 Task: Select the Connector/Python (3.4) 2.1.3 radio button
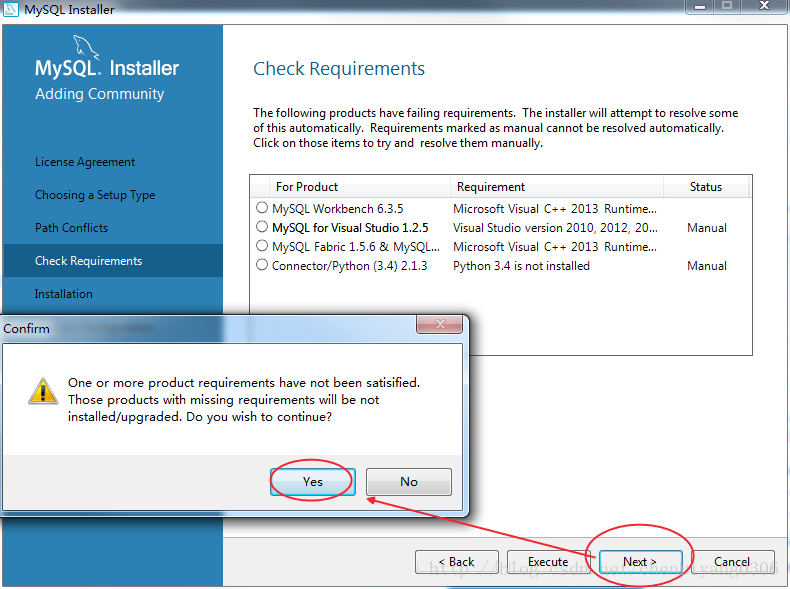[x=262, y=265]
